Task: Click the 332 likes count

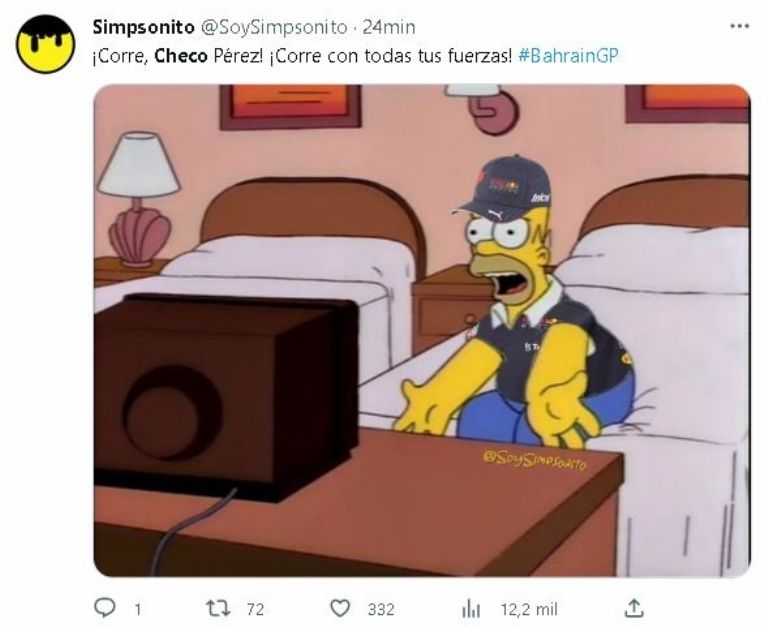Action: point(381,609)
